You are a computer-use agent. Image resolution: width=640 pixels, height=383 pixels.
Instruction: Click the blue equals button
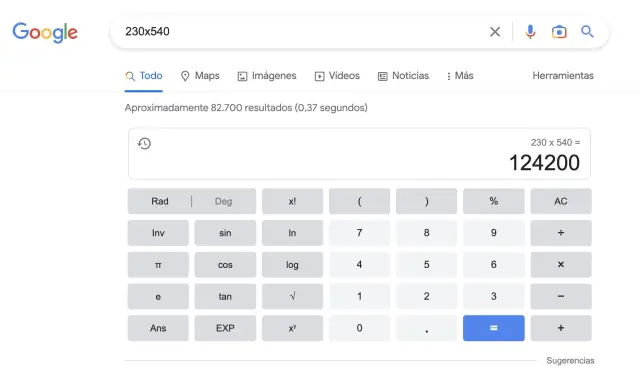[x=493, y=328]
